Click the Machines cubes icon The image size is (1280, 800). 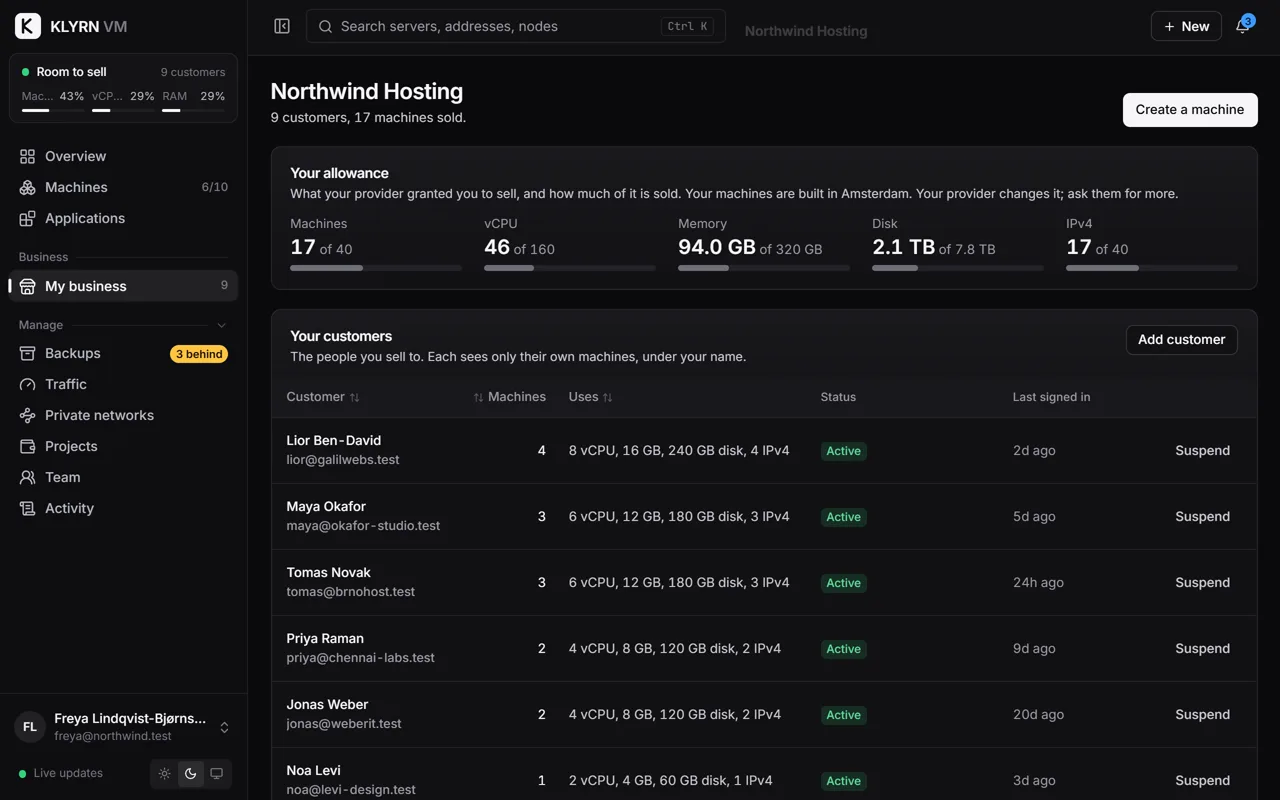(27, 187)
